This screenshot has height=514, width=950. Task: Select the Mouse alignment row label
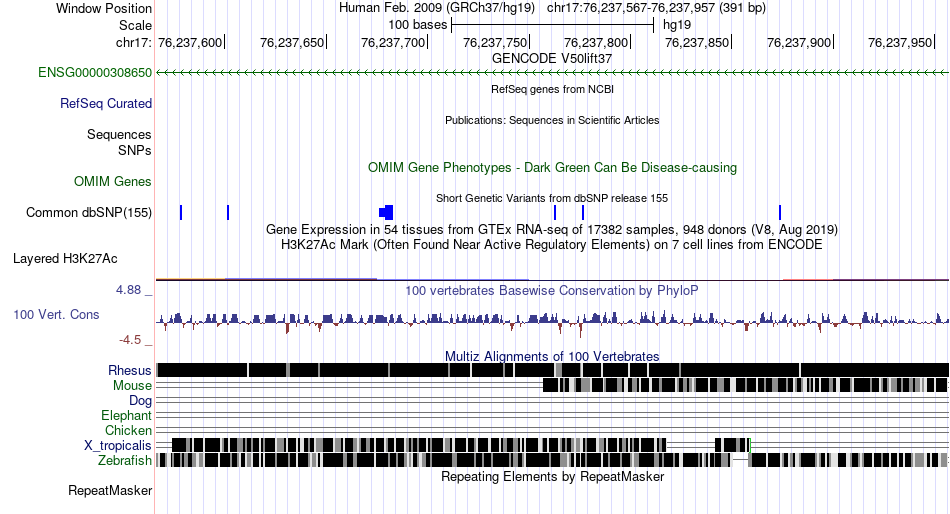[x=133, y=386]
